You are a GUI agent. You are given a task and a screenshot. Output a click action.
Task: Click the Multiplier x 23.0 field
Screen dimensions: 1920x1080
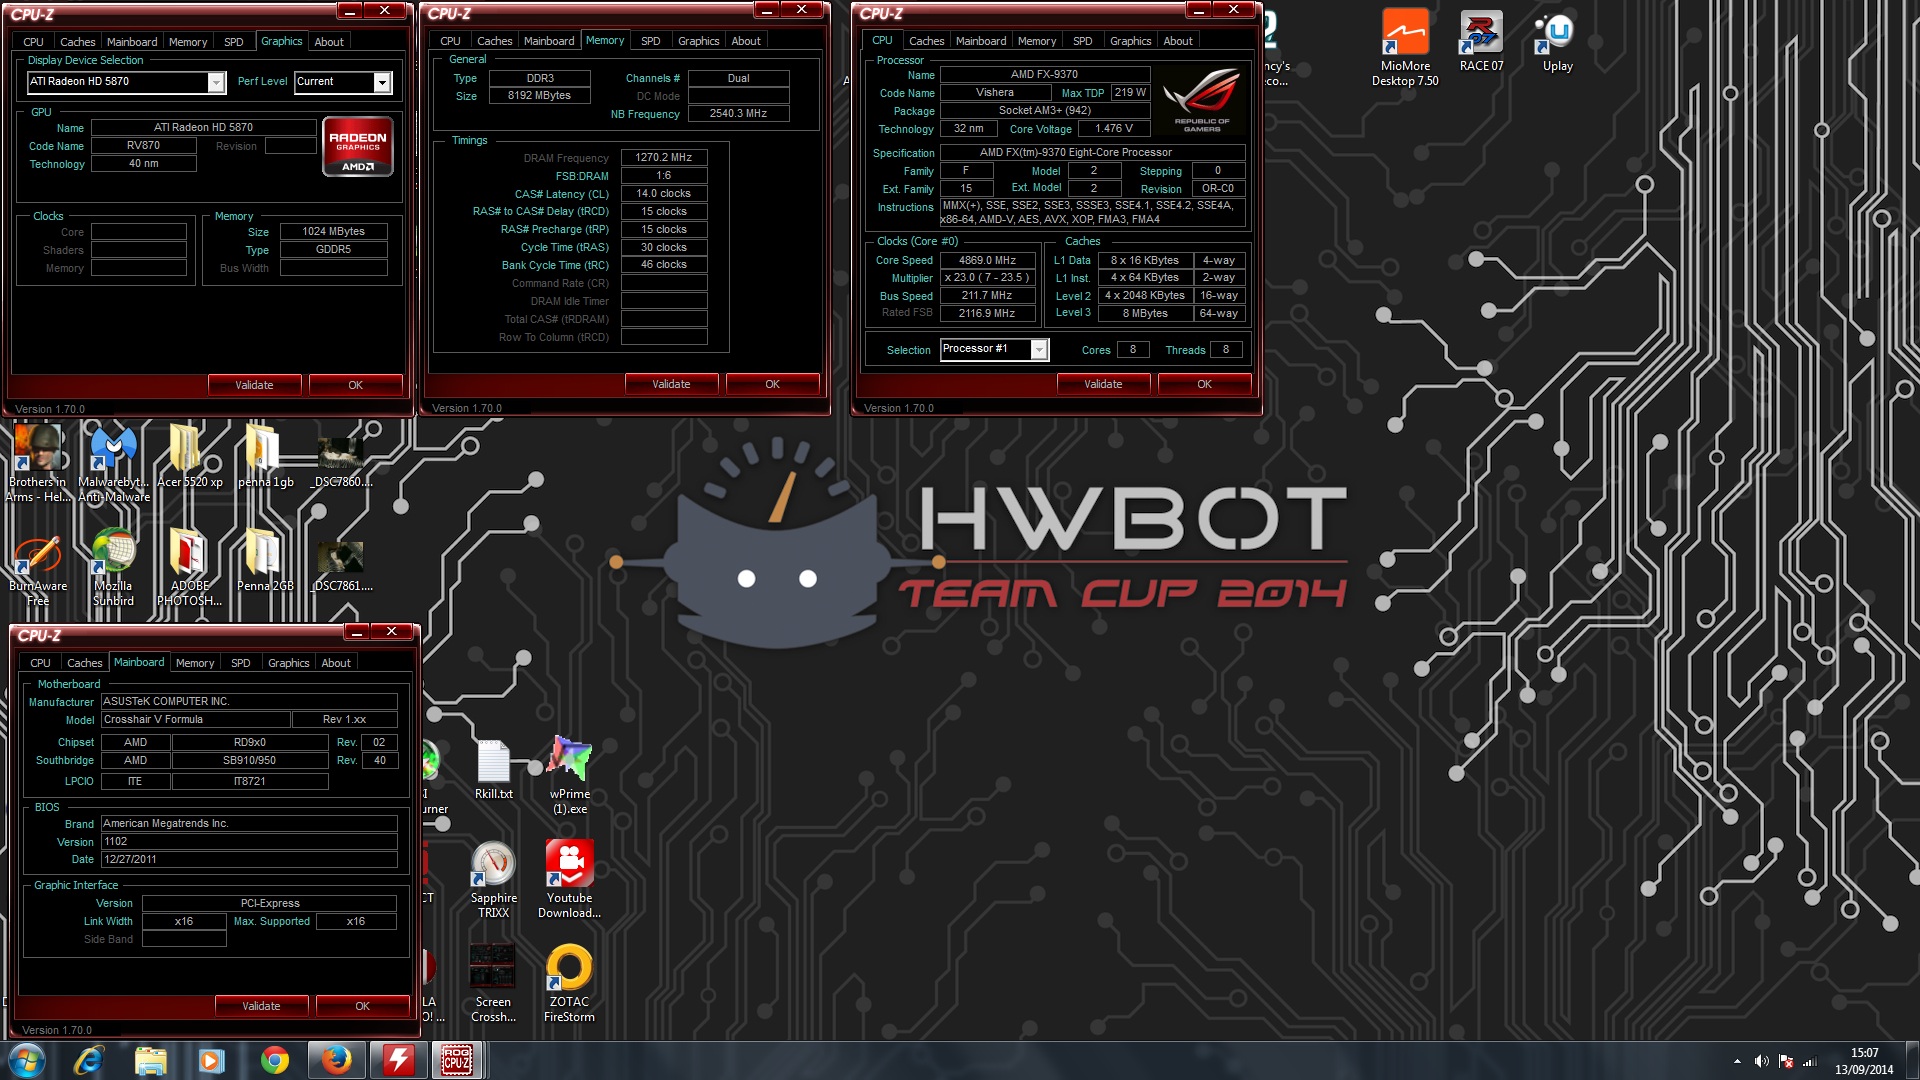(x=987, y=278)
